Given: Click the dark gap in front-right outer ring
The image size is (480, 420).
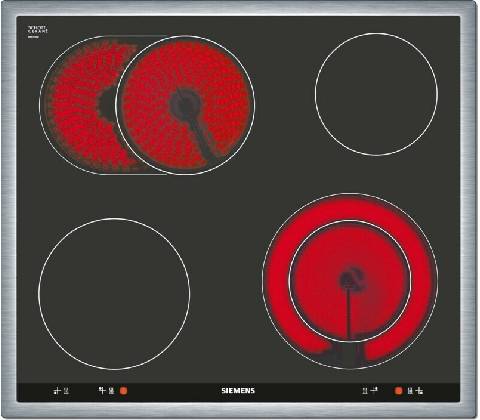Looking at the screenshot, I should (x=347, y=354).
